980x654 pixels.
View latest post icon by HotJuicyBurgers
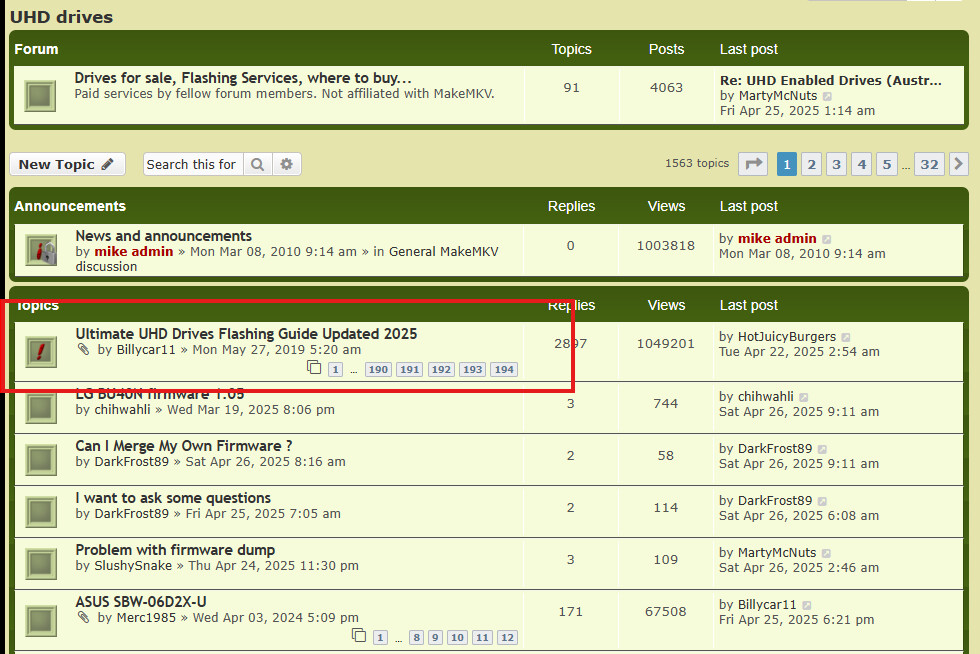846,338
